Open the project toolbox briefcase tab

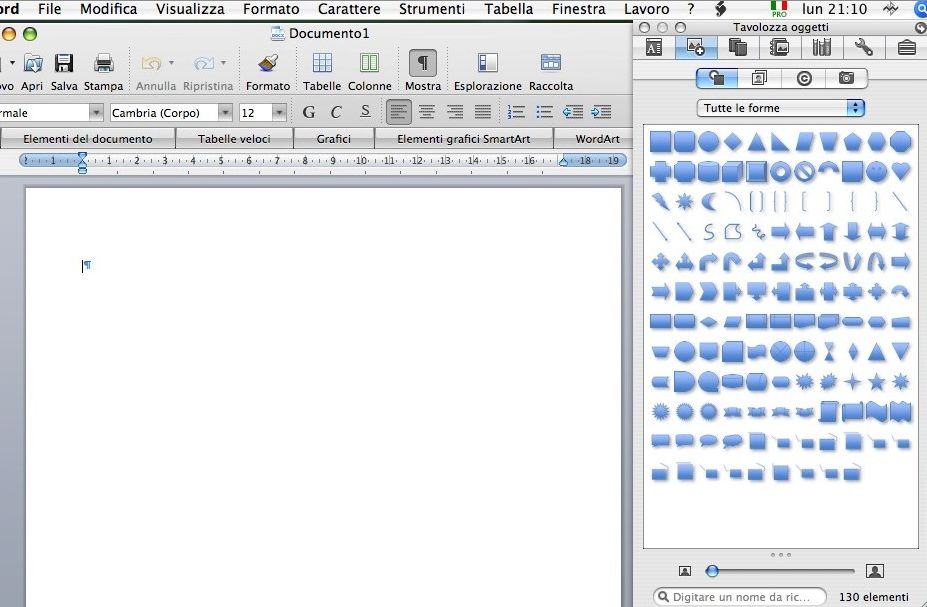[906, 47]
